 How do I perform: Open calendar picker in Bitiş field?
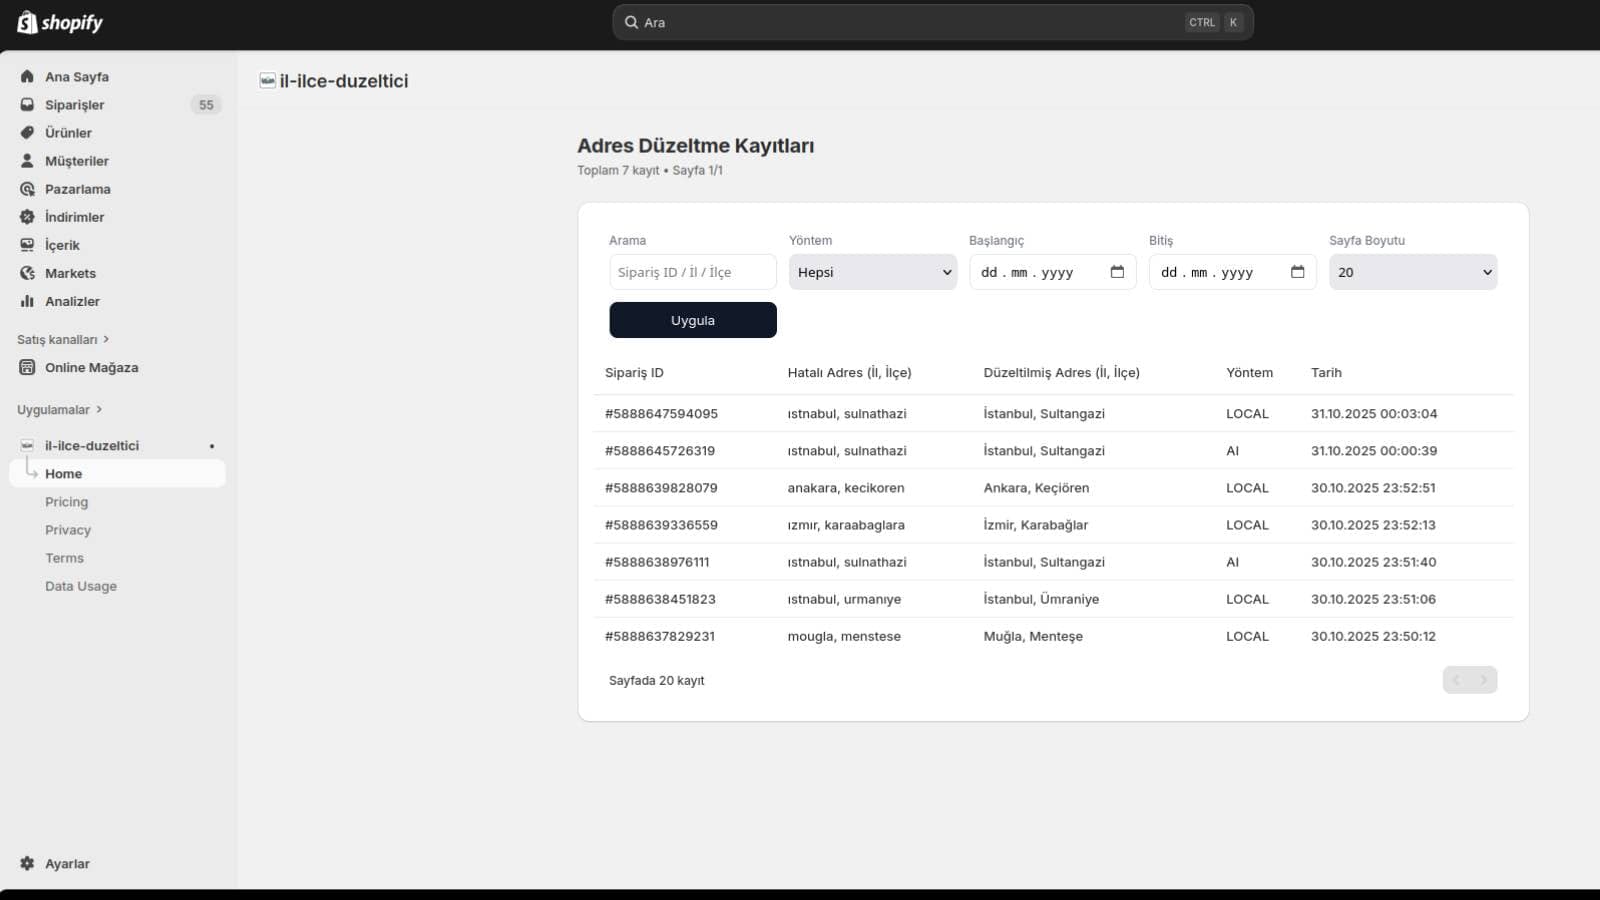(1297, 272)
